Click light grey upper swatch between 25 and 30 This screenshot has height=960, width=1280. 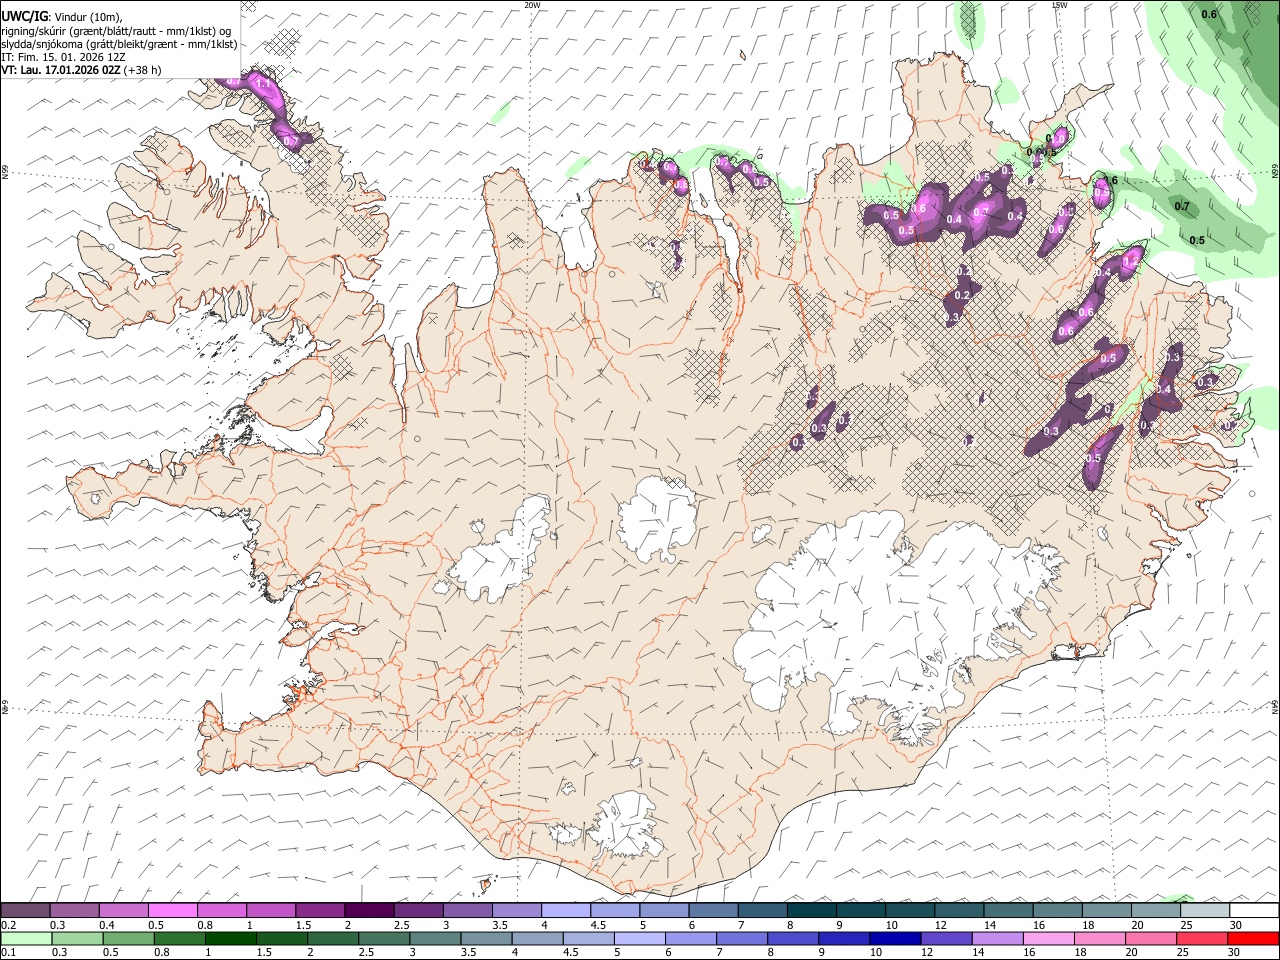[x=1204, y=910]
